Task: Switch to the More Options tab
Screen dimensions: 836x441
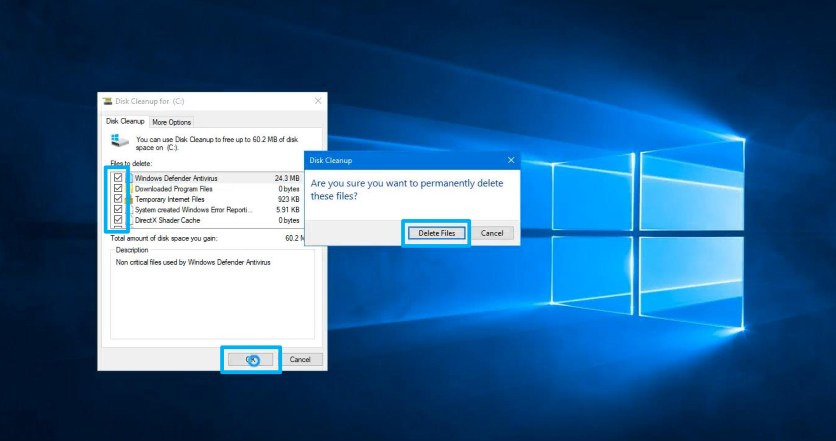Action: pos(172,122)
